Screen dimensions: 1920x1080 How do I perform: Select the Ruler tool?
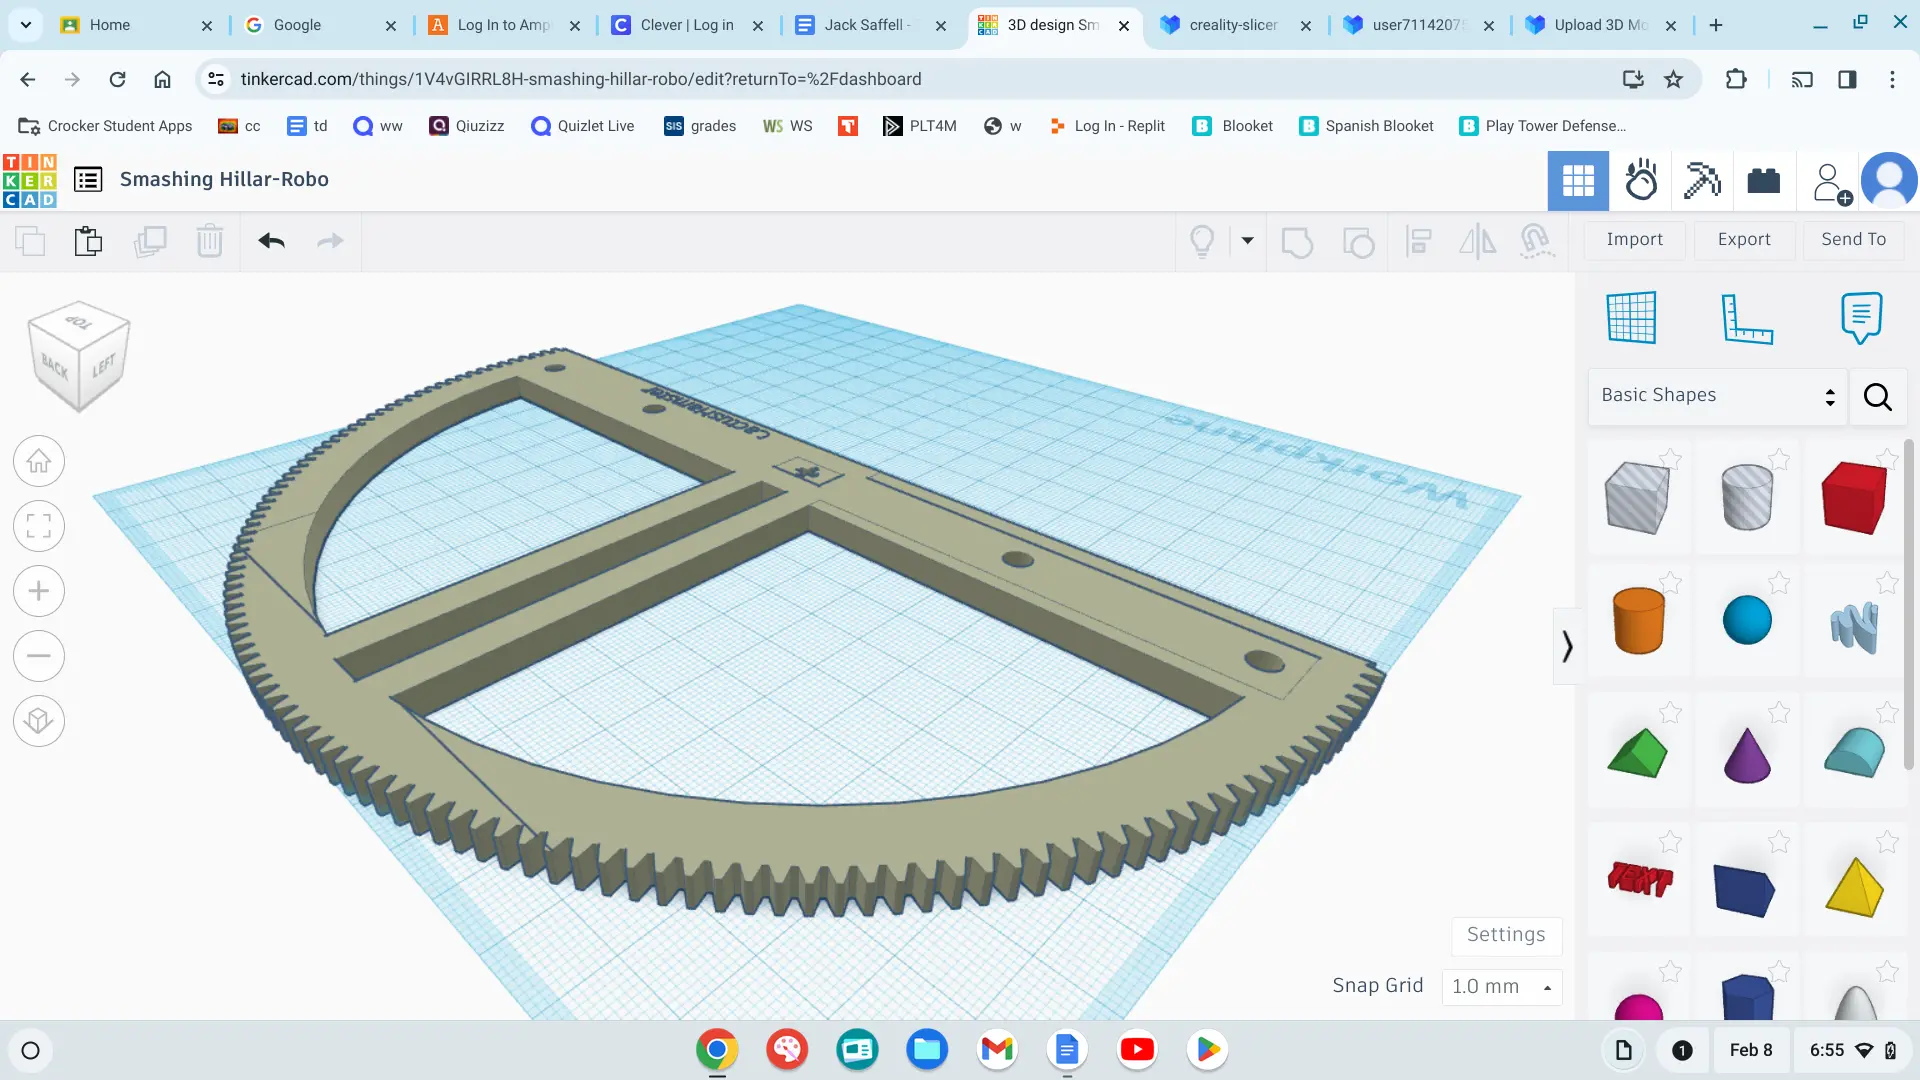tap(1746, 318)
